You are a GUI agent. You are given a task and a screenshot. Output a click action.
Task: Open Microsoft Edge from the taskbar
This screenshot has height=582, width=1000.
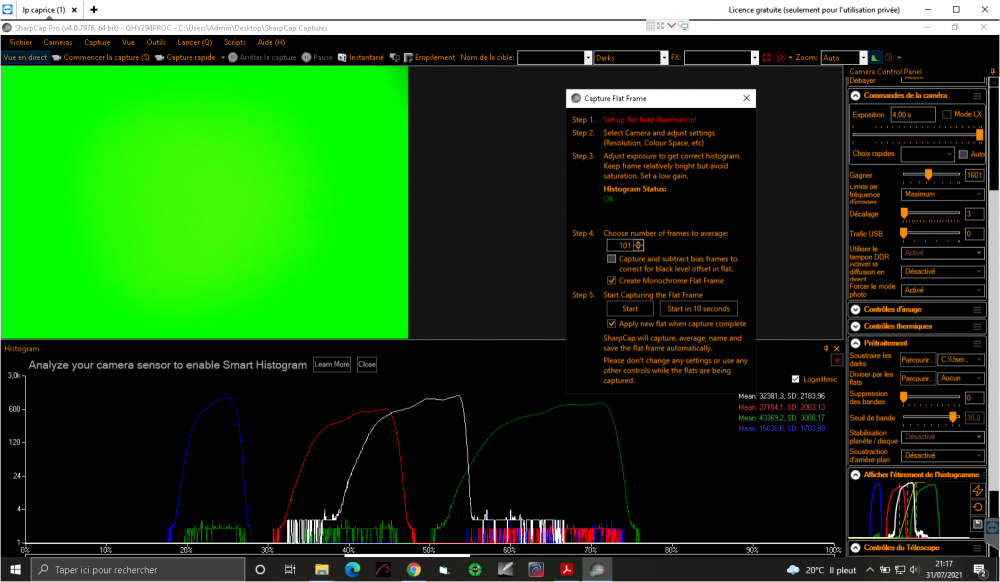point(352,570)
